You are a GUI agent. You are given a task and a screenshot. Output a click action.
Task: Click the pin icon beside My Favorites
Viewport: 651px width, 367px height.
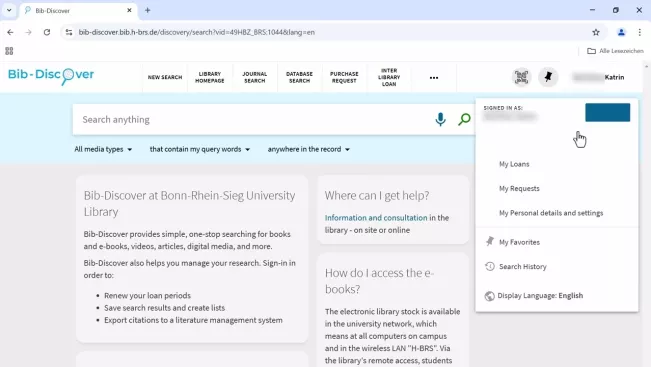(490, 242)
